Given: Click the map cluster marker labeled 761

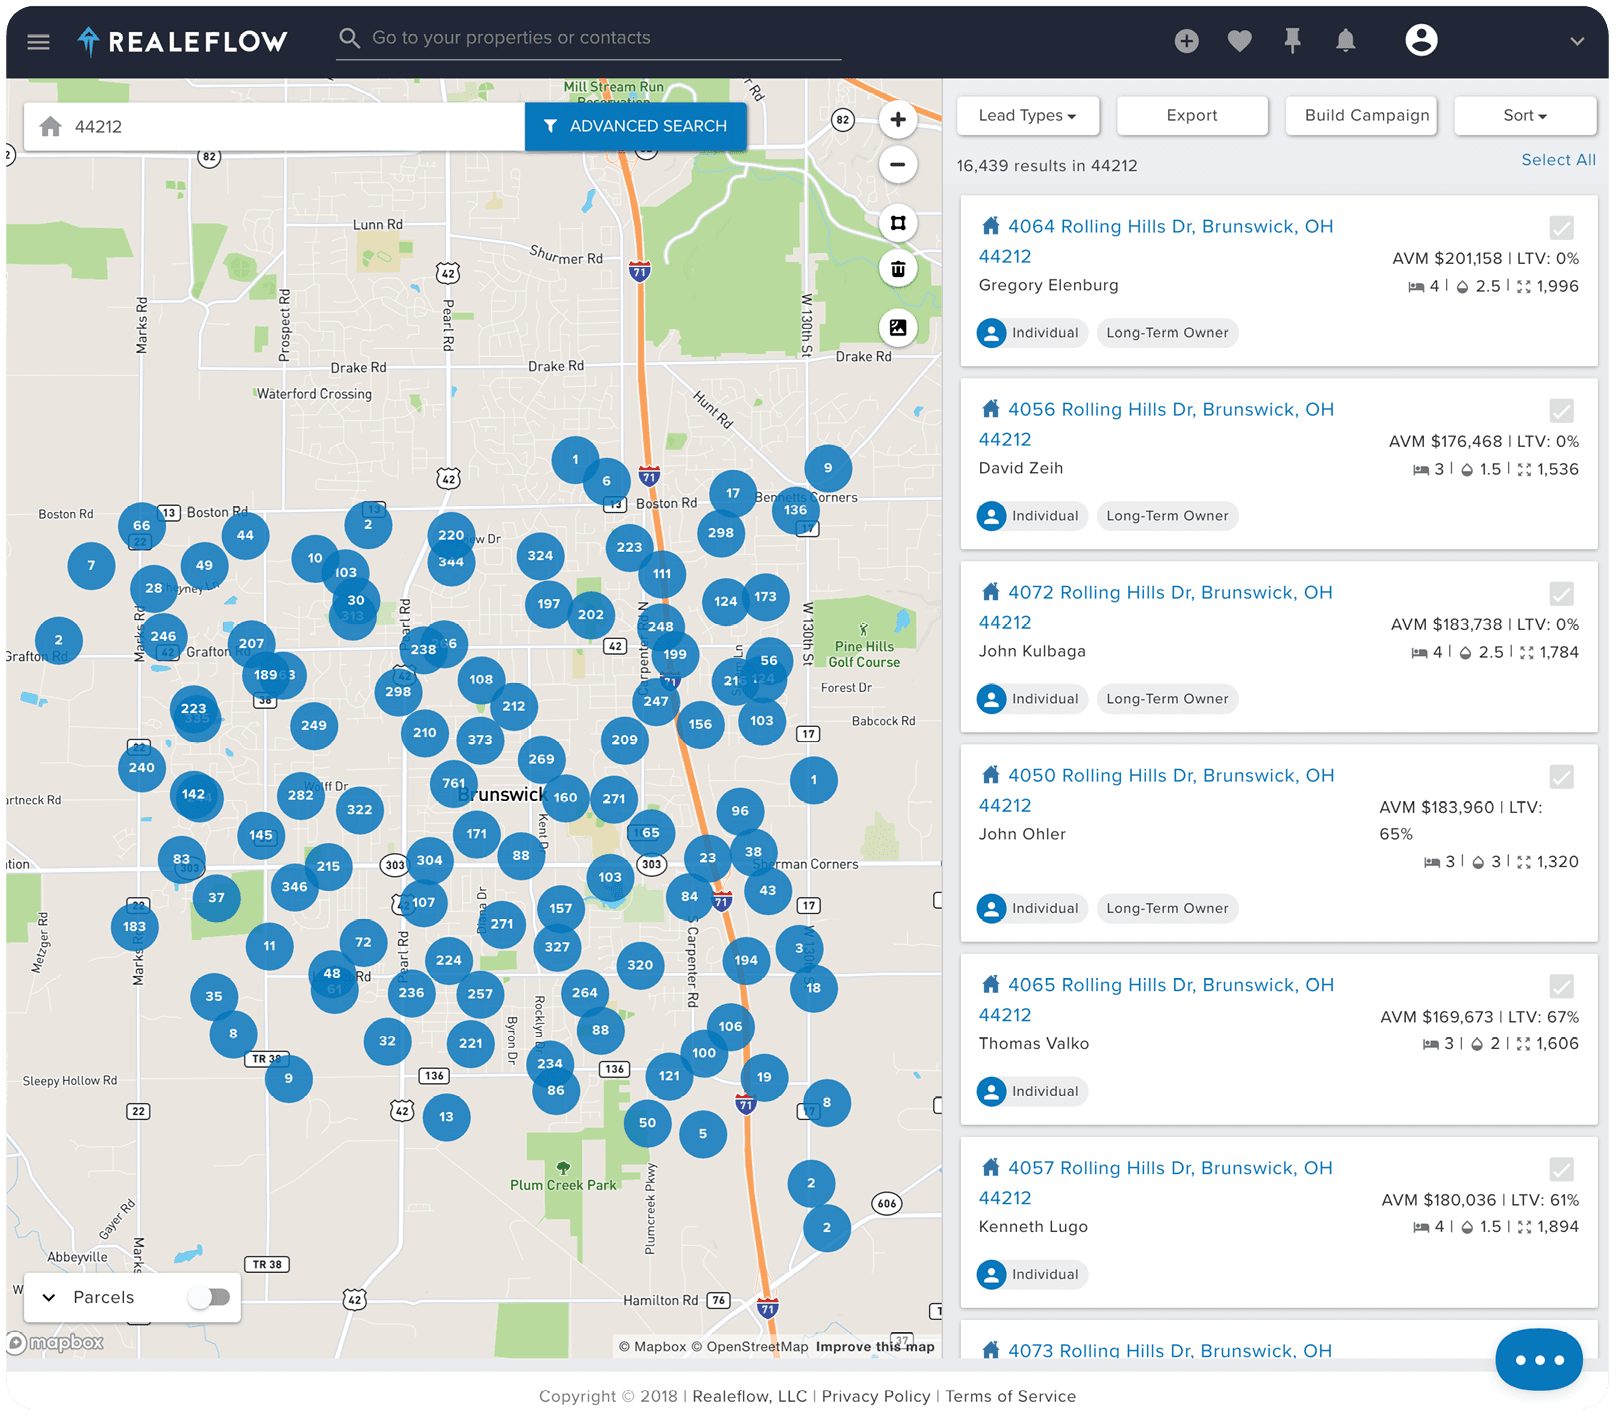Looking at the screenshot, I should click(x=454, y=784).
